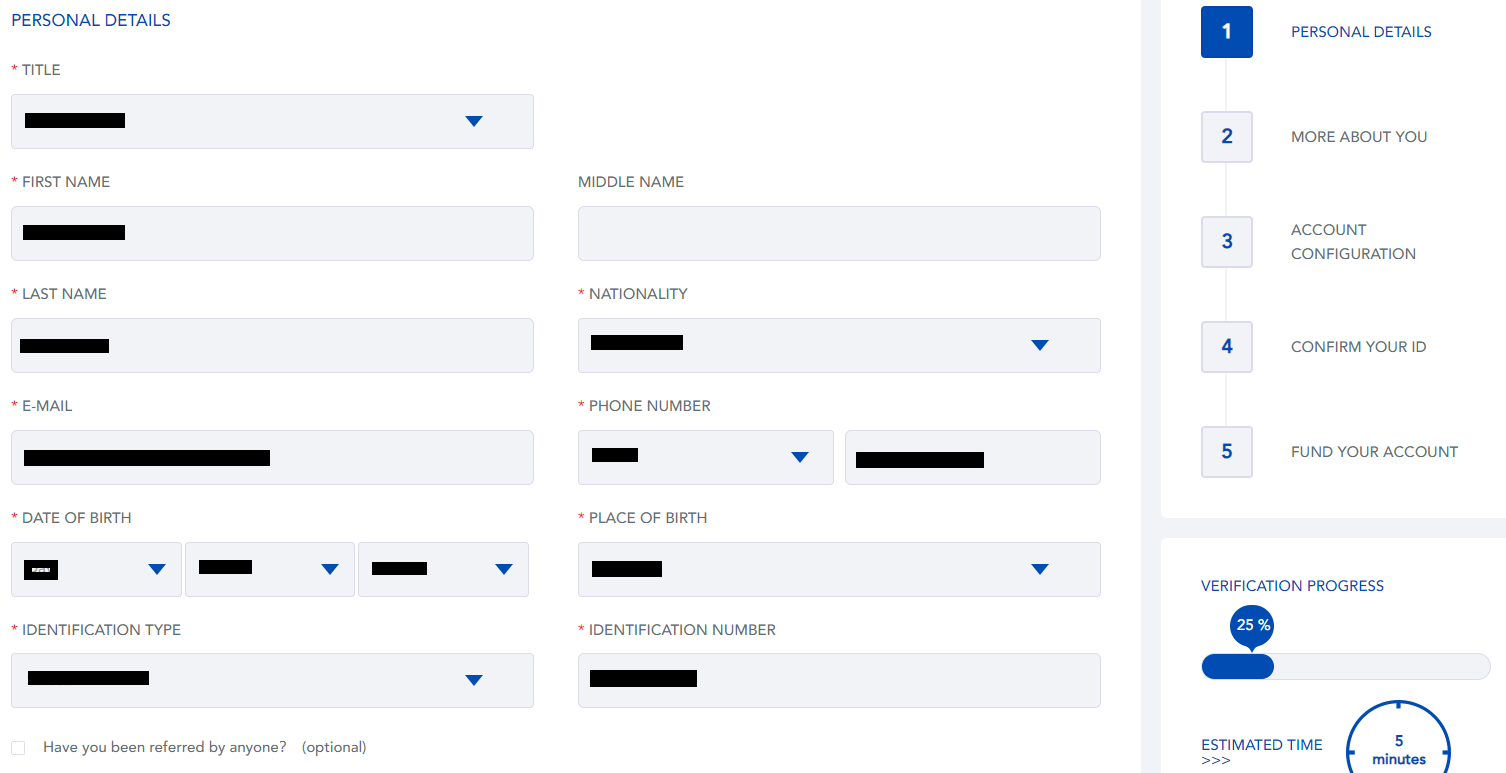Click the 5 minutes clock icon

1398,738
